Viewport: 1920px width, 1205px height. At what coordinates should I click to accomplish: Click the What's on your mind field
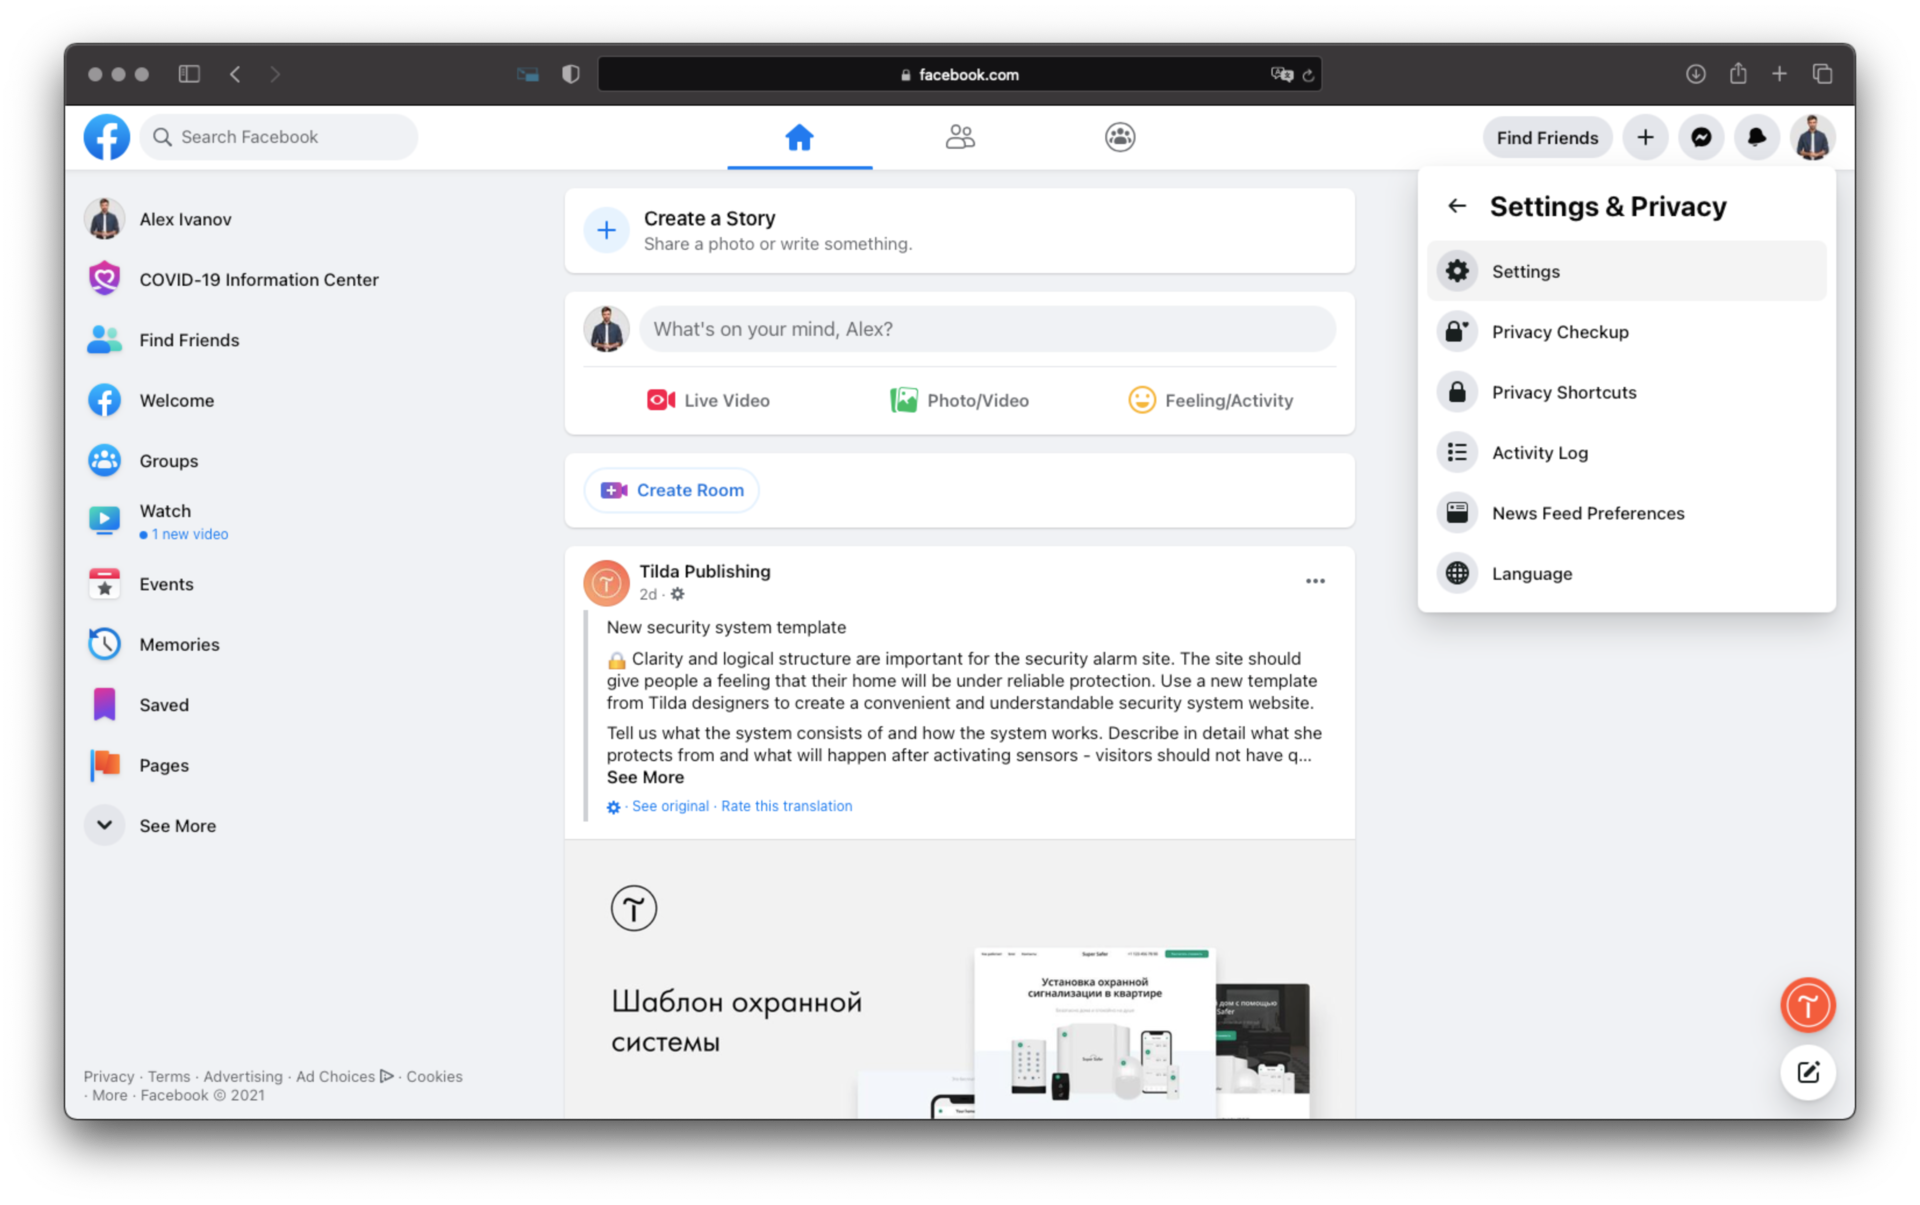(x=987, y=329)
